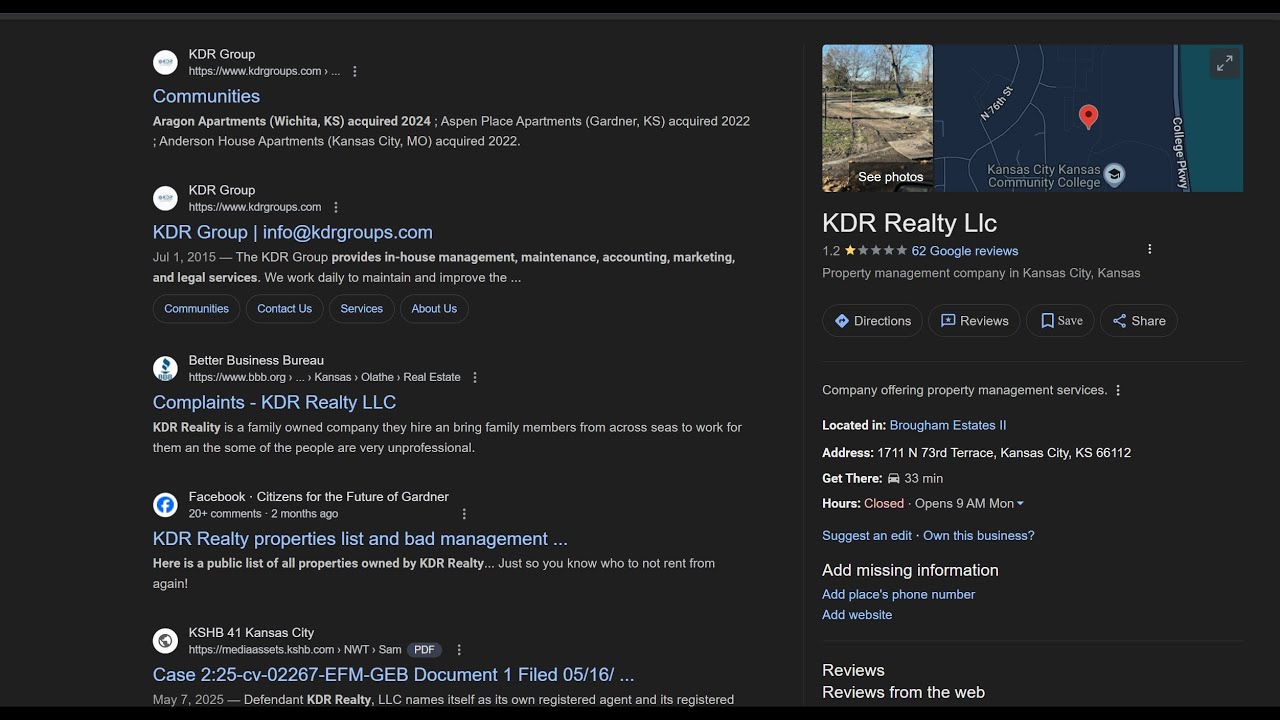Open more options for kdrgroups.com homepage result
Screen dimensions: 1280x720
pyautogui.click(x=336, y=208)
